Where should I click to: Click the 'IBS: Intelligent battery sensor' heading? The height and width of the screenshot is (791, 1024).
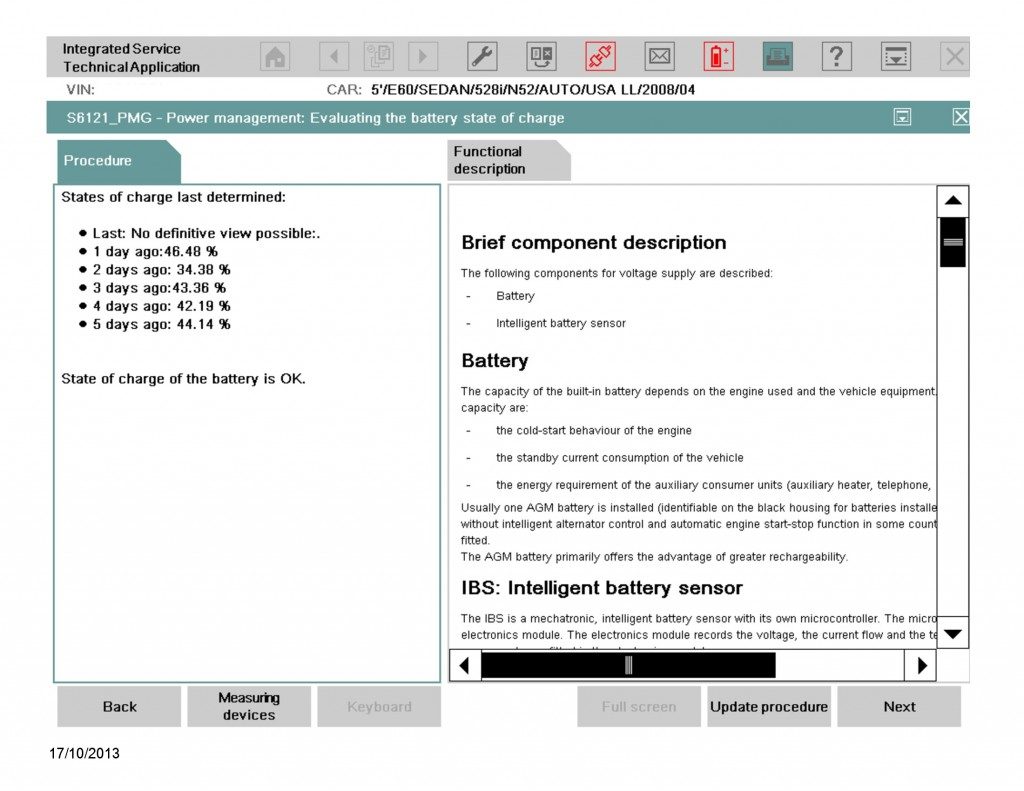[601, 588]
